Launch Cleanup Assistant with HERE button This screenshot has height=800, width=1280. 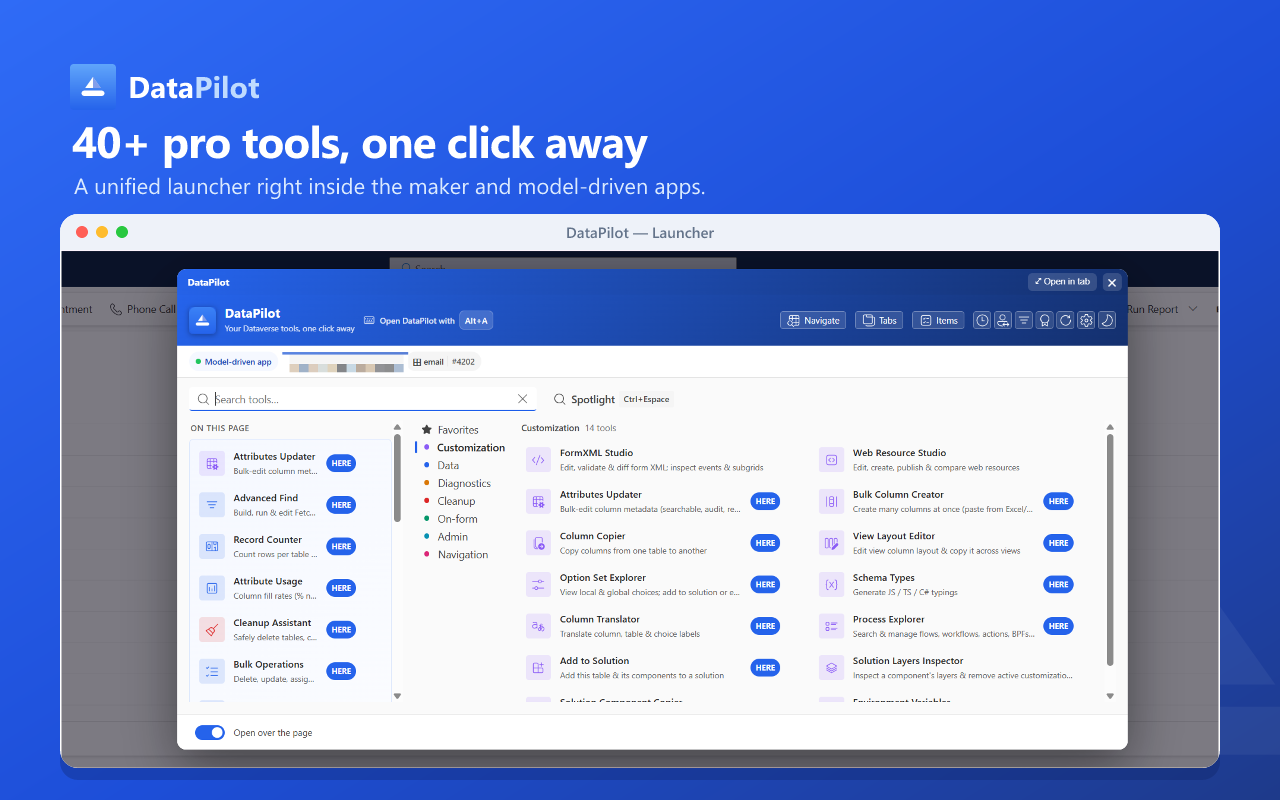pyautogui.click(x=341, y=630)
